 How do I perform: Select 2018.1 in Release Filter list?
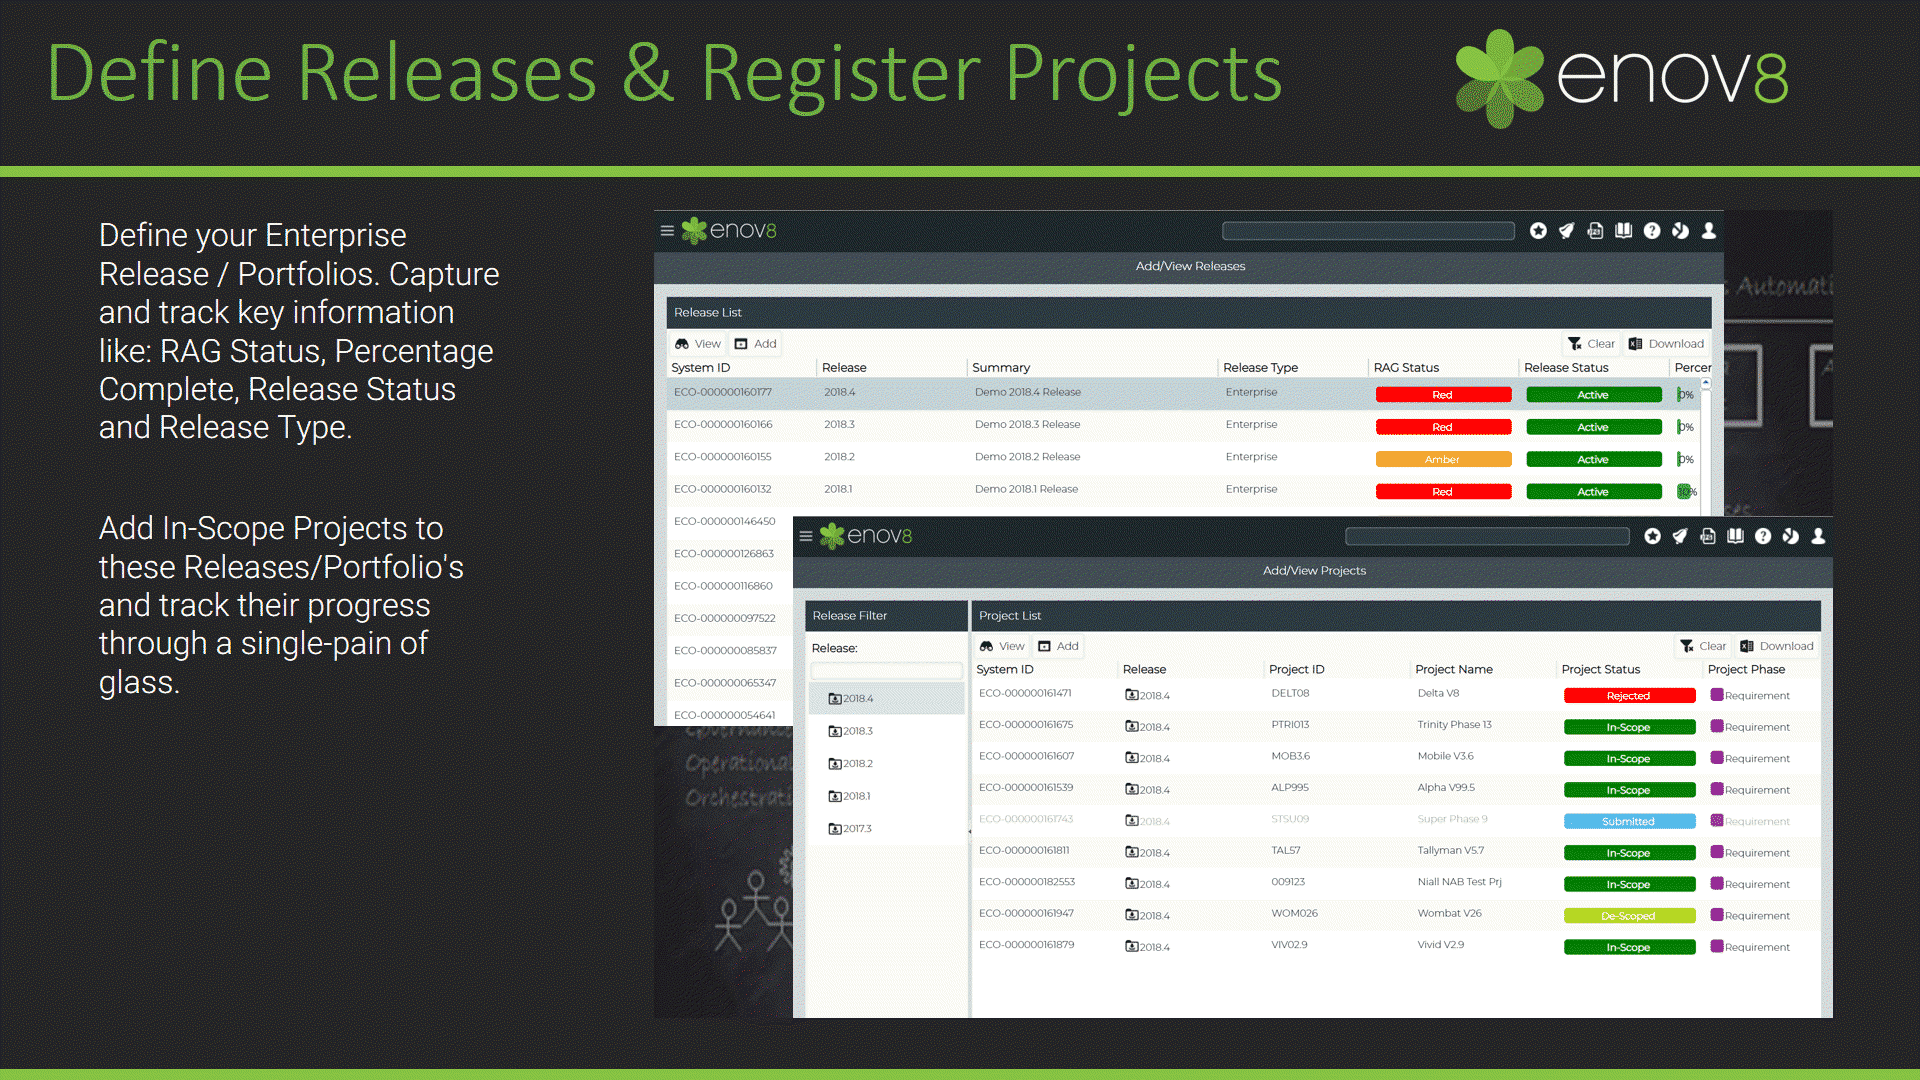tap(886, 796)
